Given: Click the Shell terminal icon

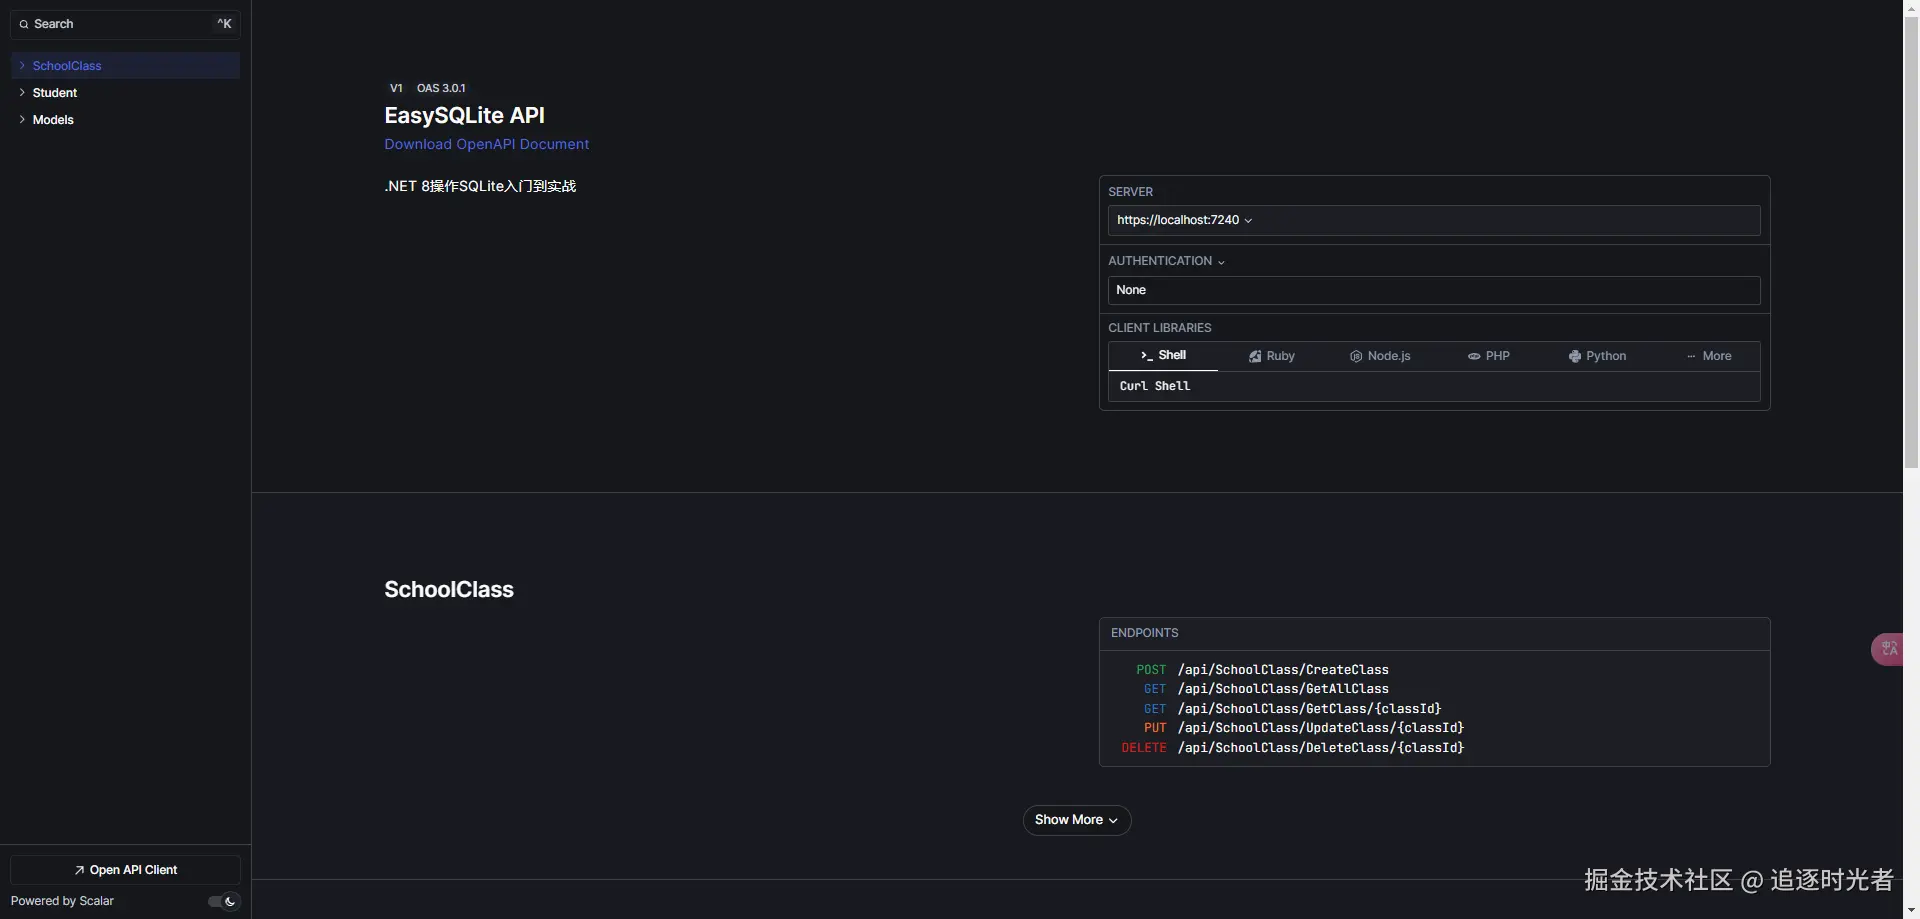Looking at the screenshot, I should point(1146,356).
